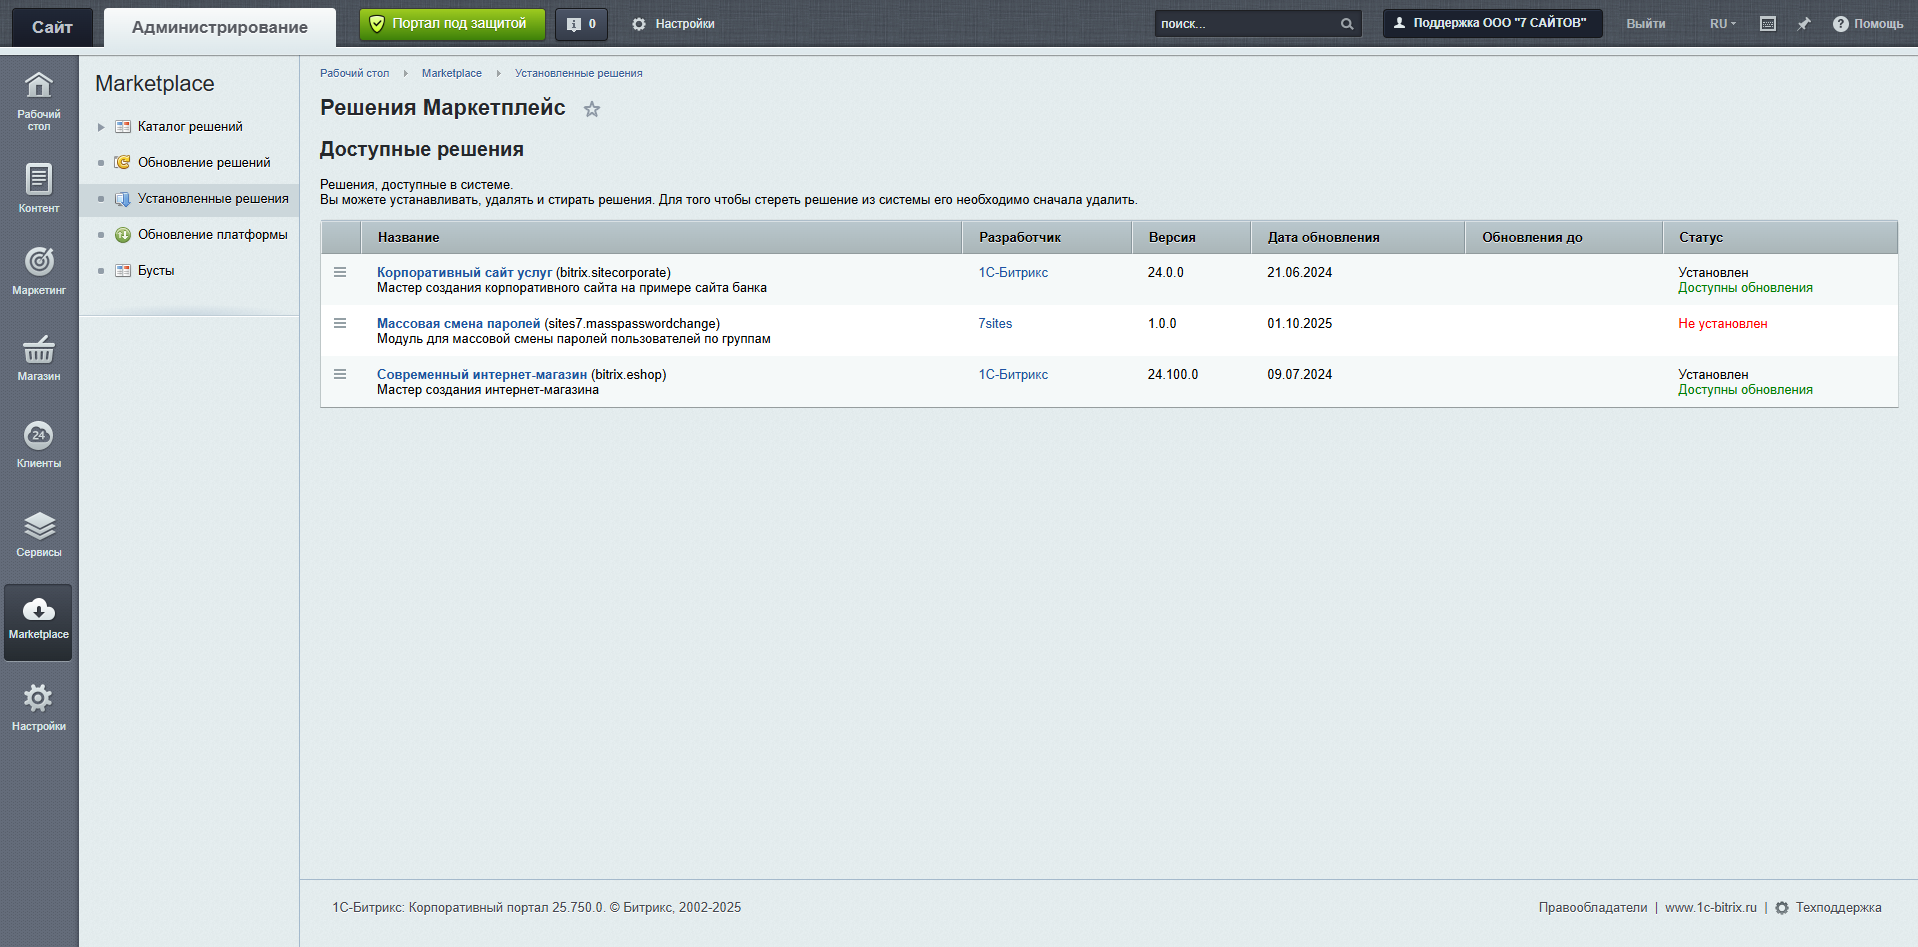Screen dimensions: 1918x947
Task: Sort table by Дата обновления column
Action: pos(1323,238)
